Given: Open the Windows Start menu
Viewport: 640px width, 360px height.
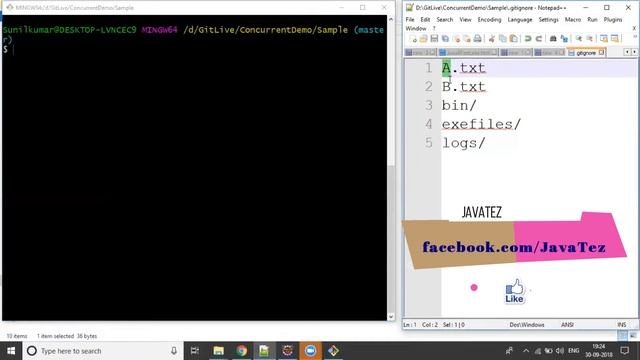Looking at the screenshot, I should (x=11, y=351).
